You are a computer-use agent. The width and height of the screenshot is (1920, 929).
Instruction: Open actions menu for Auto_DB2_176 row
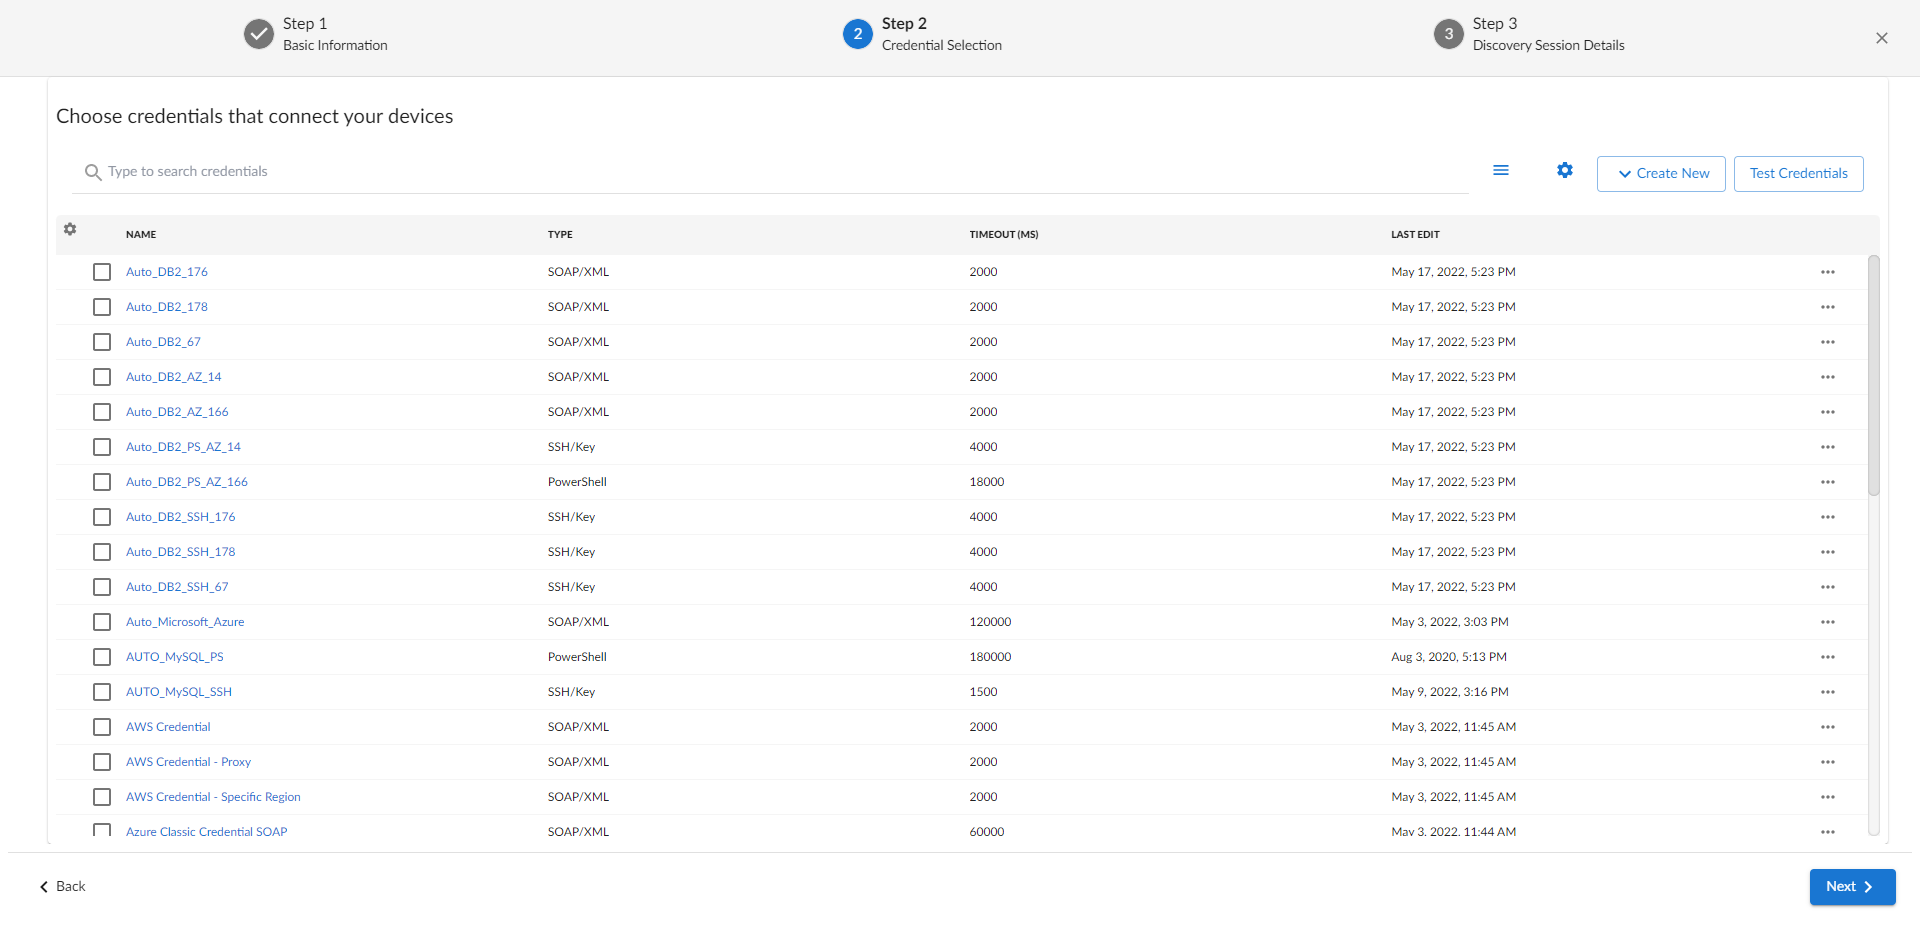click(x=1827, y=272)
